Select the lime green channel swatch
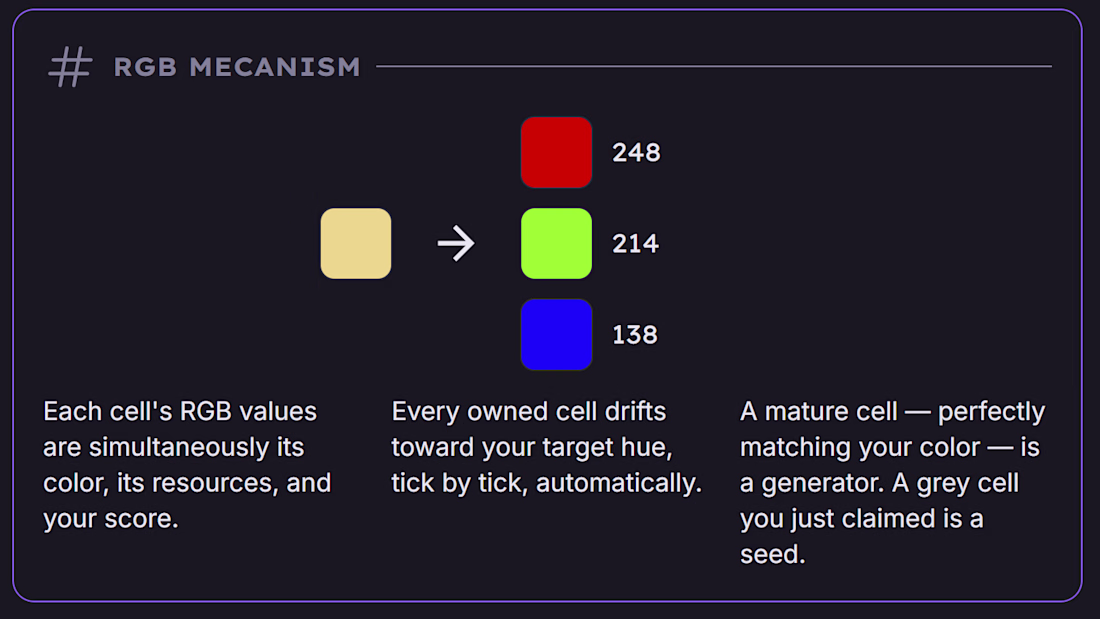The width and height of the screenshot is (1100, 619). [x=556, y=243]
